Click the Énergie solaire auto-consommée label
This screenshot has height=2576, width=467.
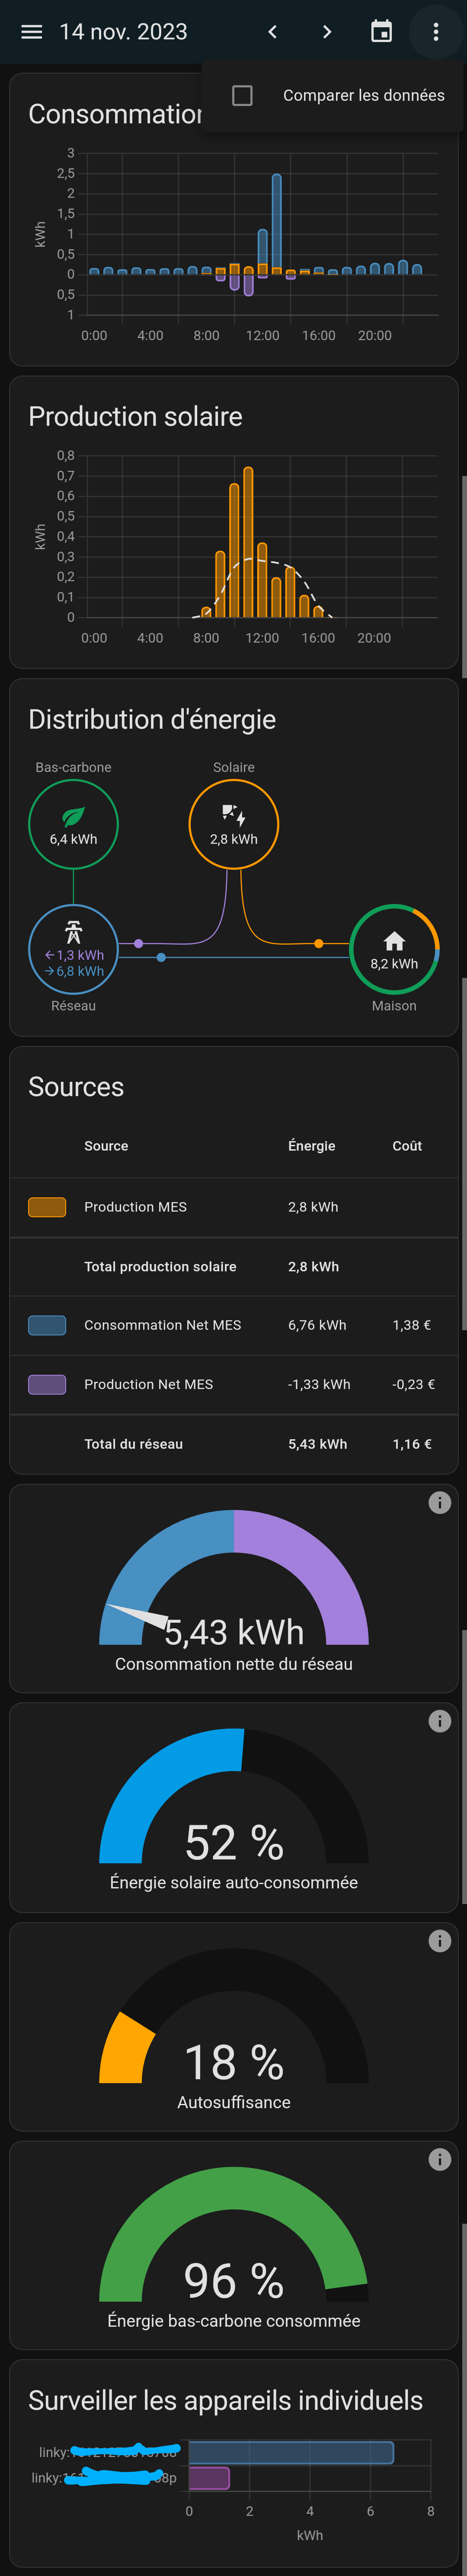click(234, 1883)
